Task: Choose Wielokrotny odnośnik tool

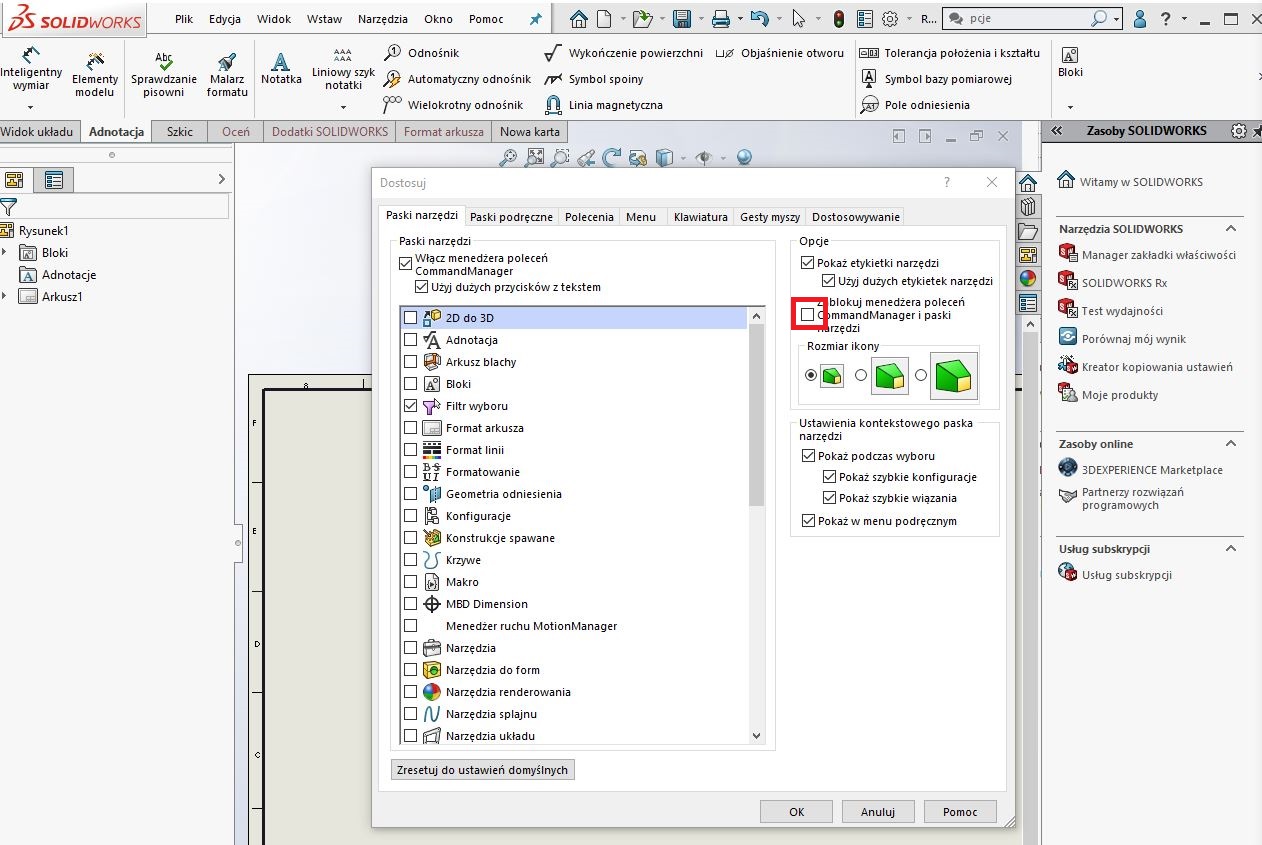Action: 453,105
